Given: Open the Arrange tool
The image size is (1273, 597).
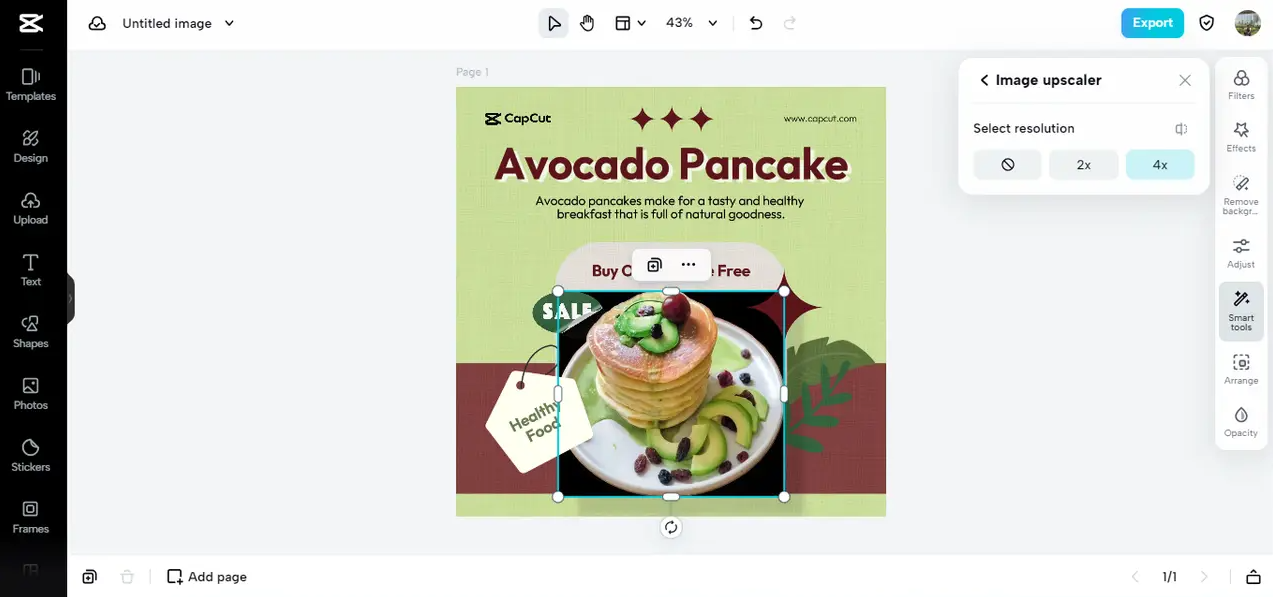Looking at the screenshot, I should point(1241,369).
